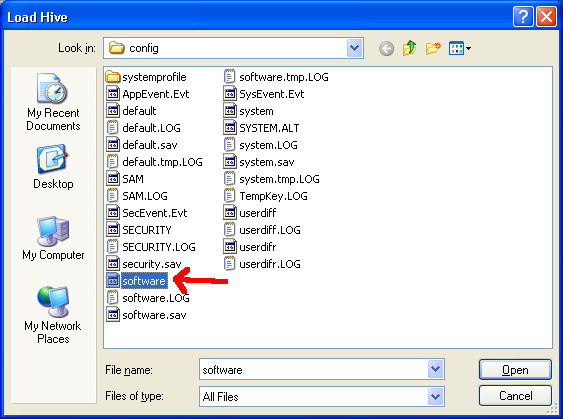
Task: Click the Back navigation arrow icon
Action: tap(386, 48)
